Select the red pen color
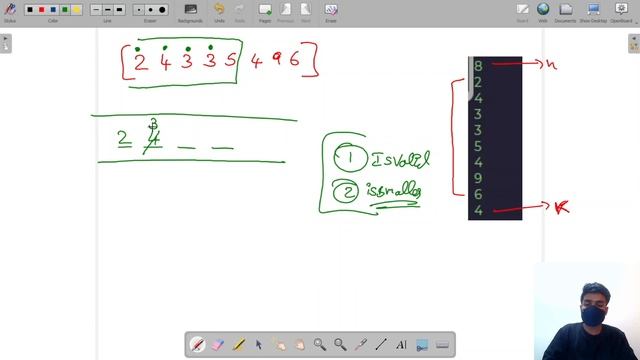Screen dimensions: 640x360 tap(41, 9)
